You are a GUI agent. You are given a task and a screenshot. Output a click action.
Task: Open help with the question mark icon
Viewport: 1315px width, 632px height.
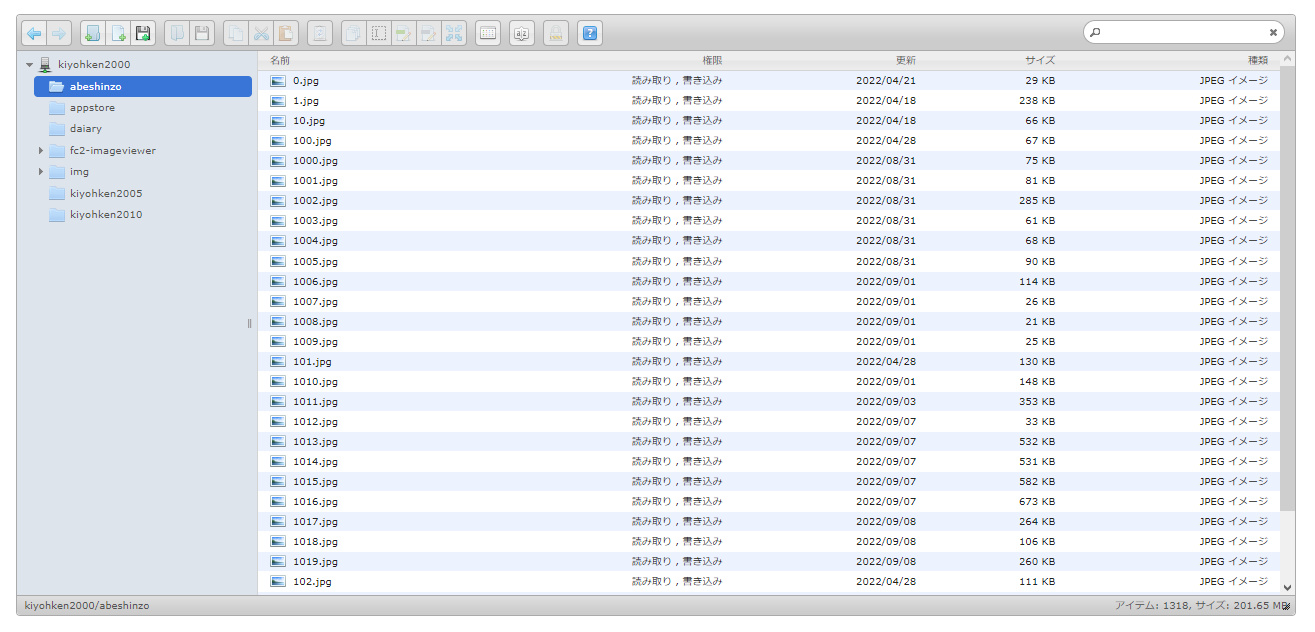(589, 33)
